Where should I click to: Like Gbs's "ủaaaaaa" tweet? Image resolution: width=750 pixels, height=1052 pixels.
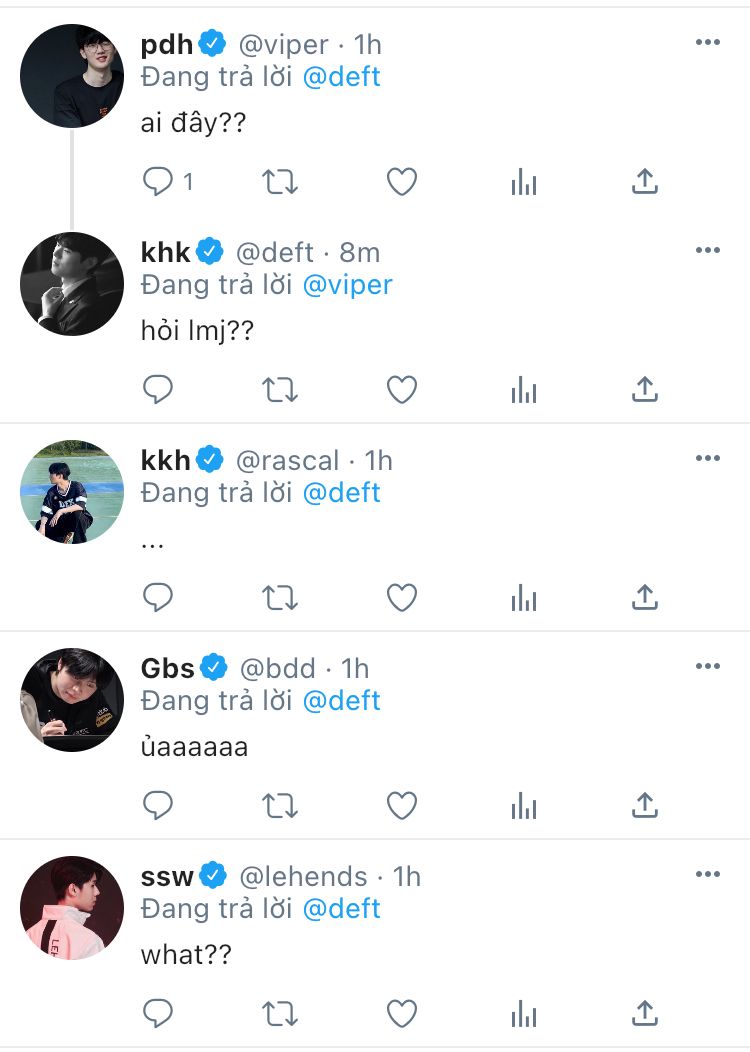(x=402, y=805)
